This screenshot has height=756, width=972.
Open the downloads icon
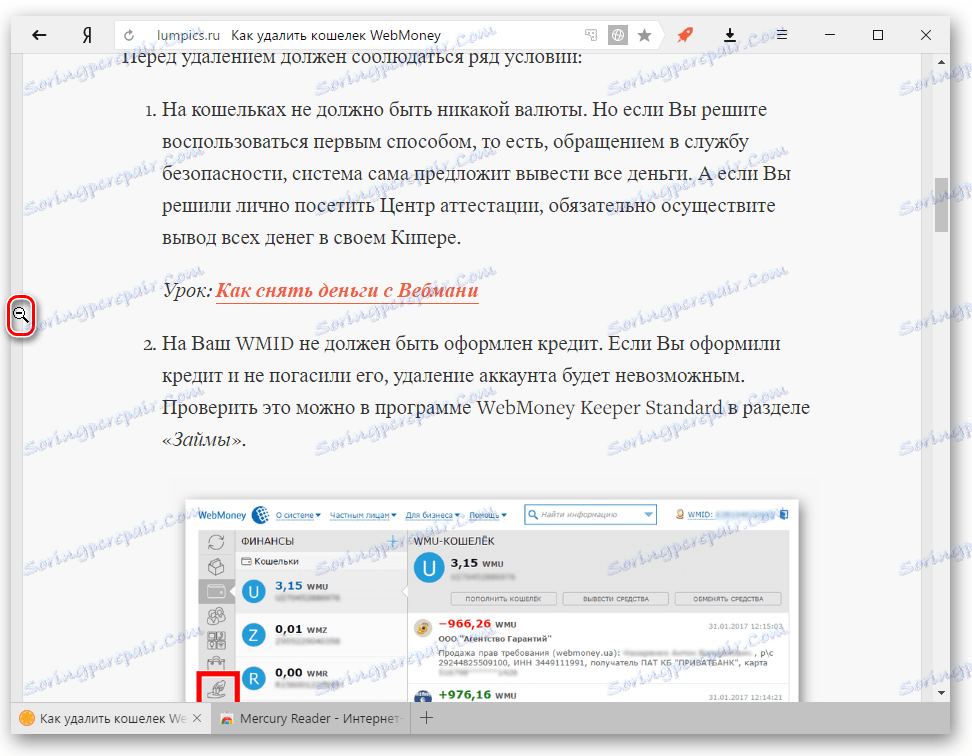click(x=730, y=35)
